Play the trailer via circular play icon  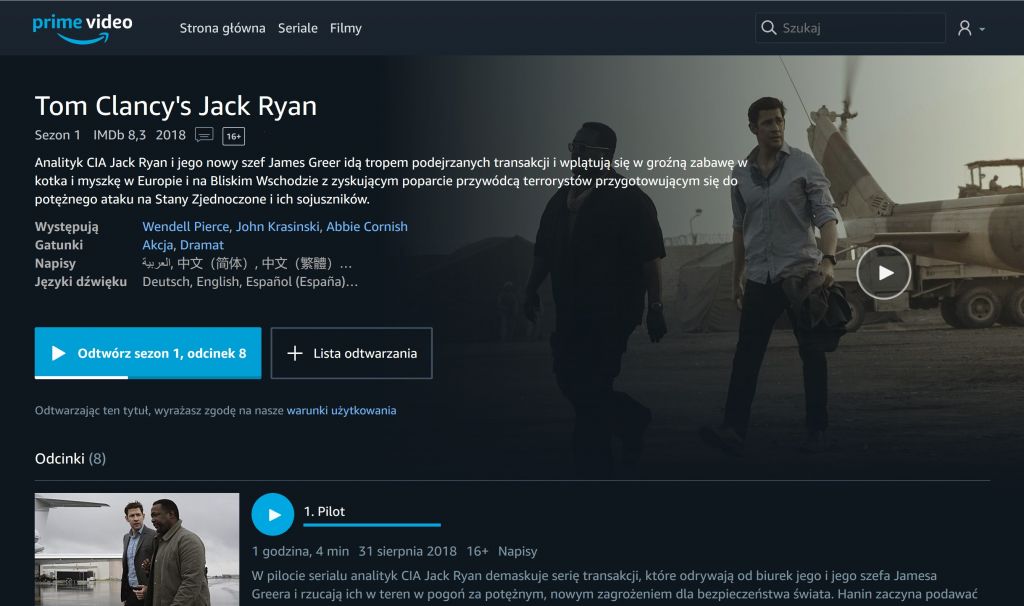tap(884, 272)
